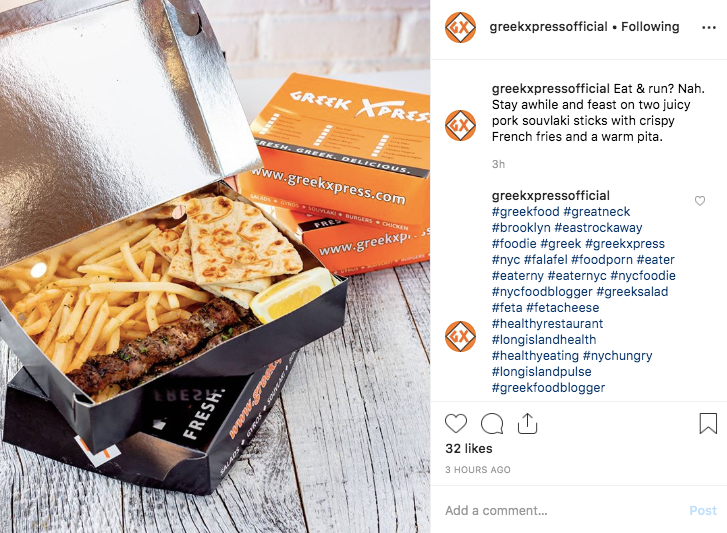
Task: Open the 3h caption timestamp
Action: click(x=498, y=164)
